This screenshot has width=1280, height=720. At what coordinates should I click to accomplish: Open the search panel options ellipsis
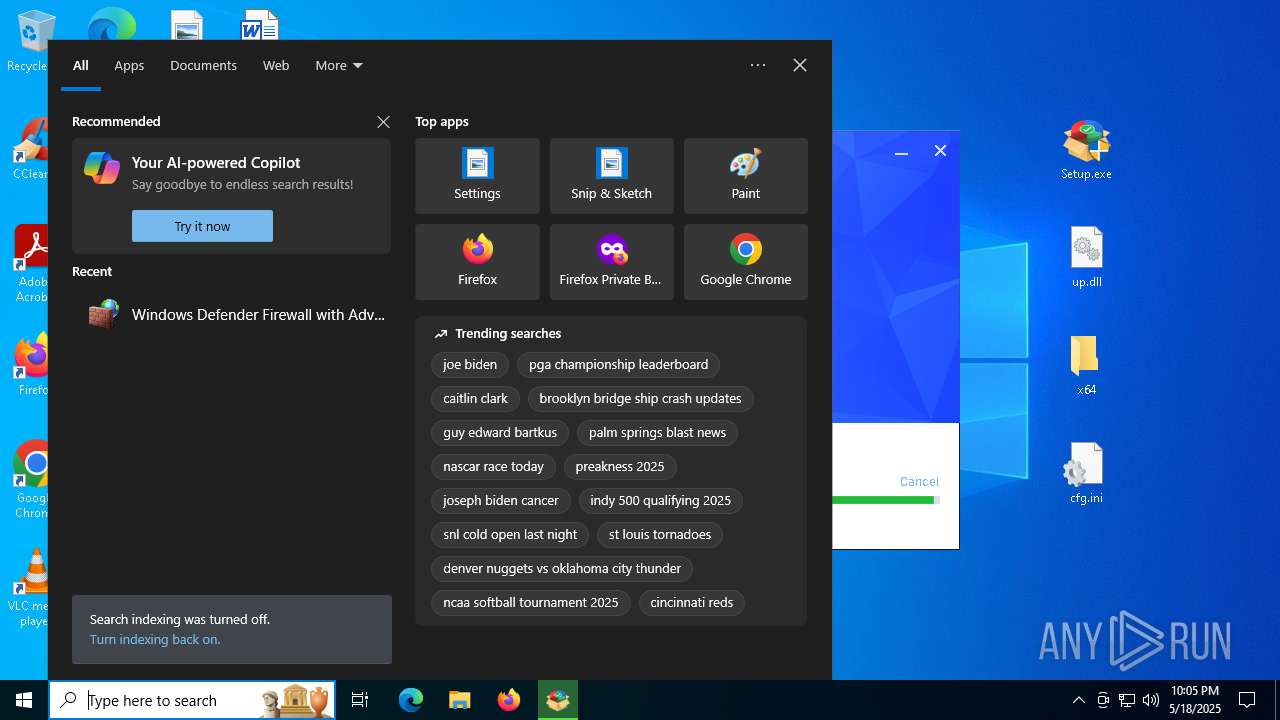pos(758,65)
